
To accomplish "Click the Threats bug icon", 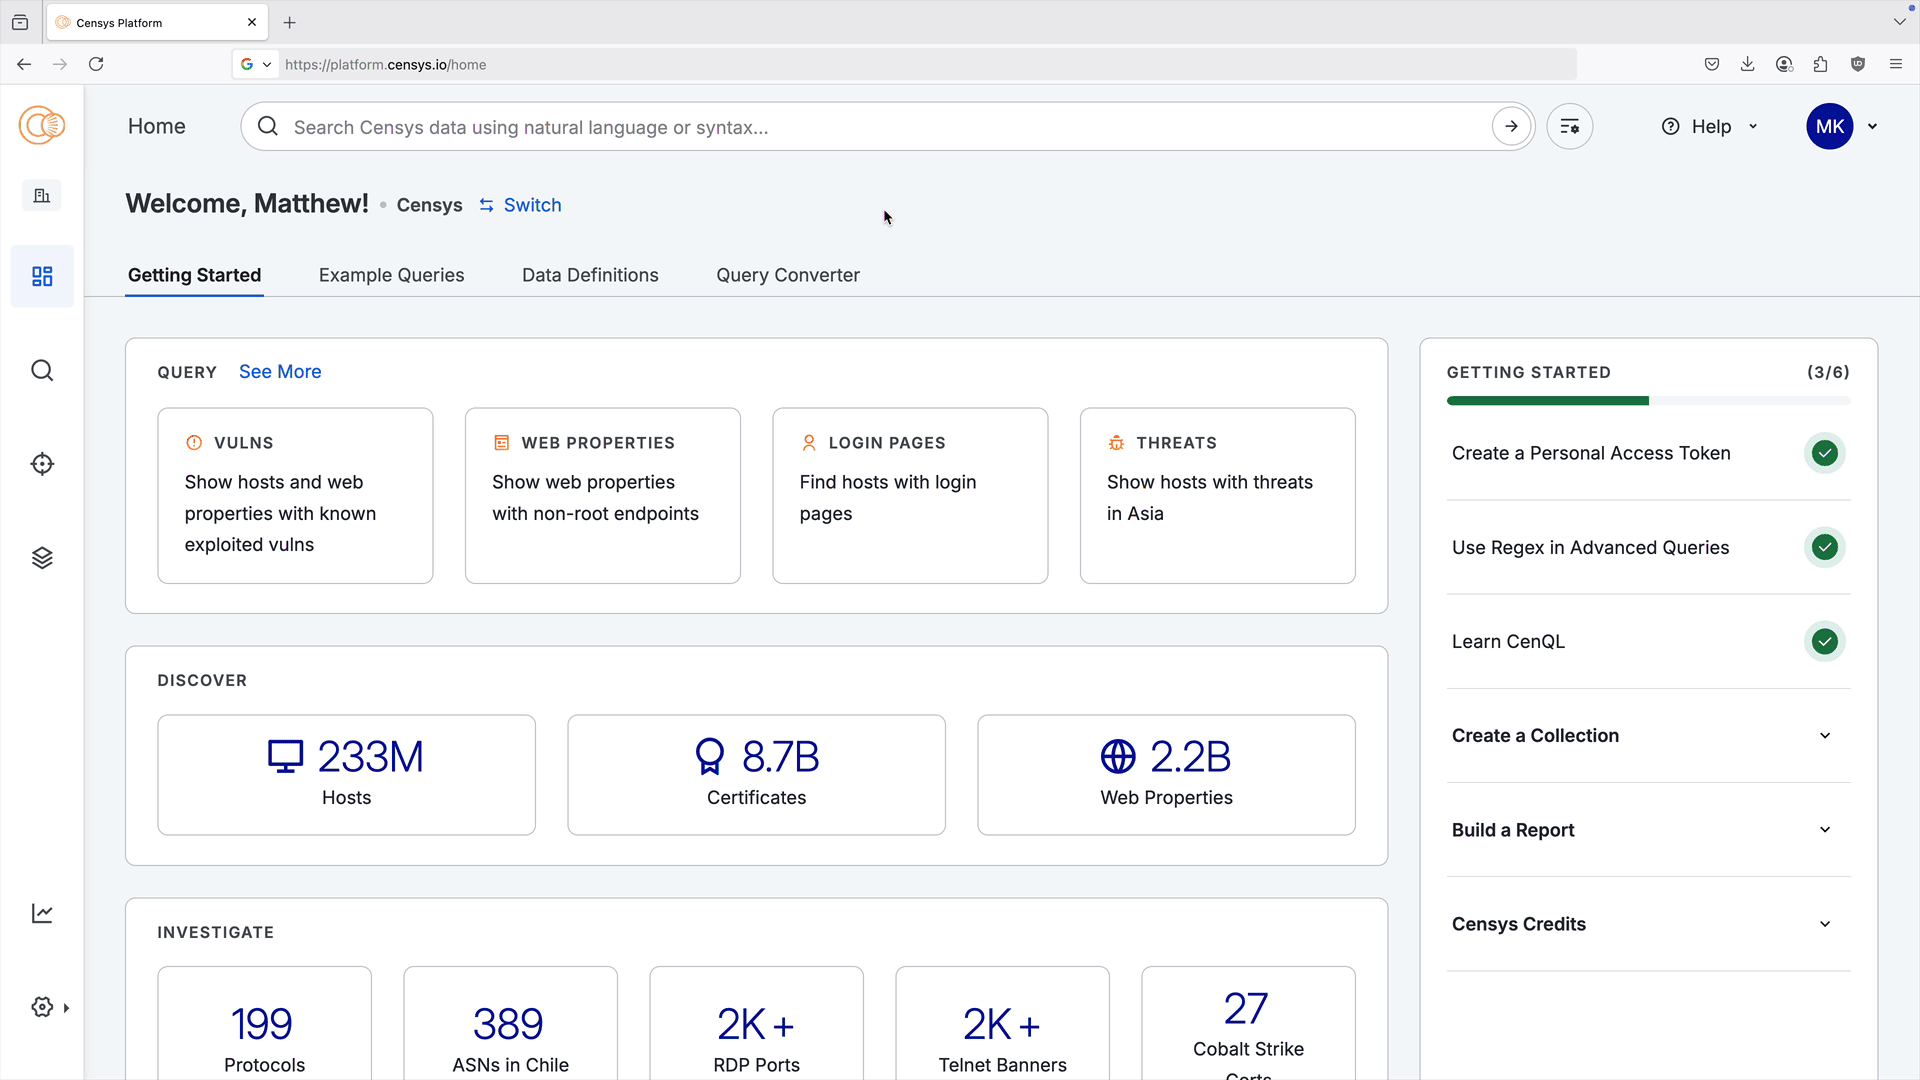I will coord(1116,443).
